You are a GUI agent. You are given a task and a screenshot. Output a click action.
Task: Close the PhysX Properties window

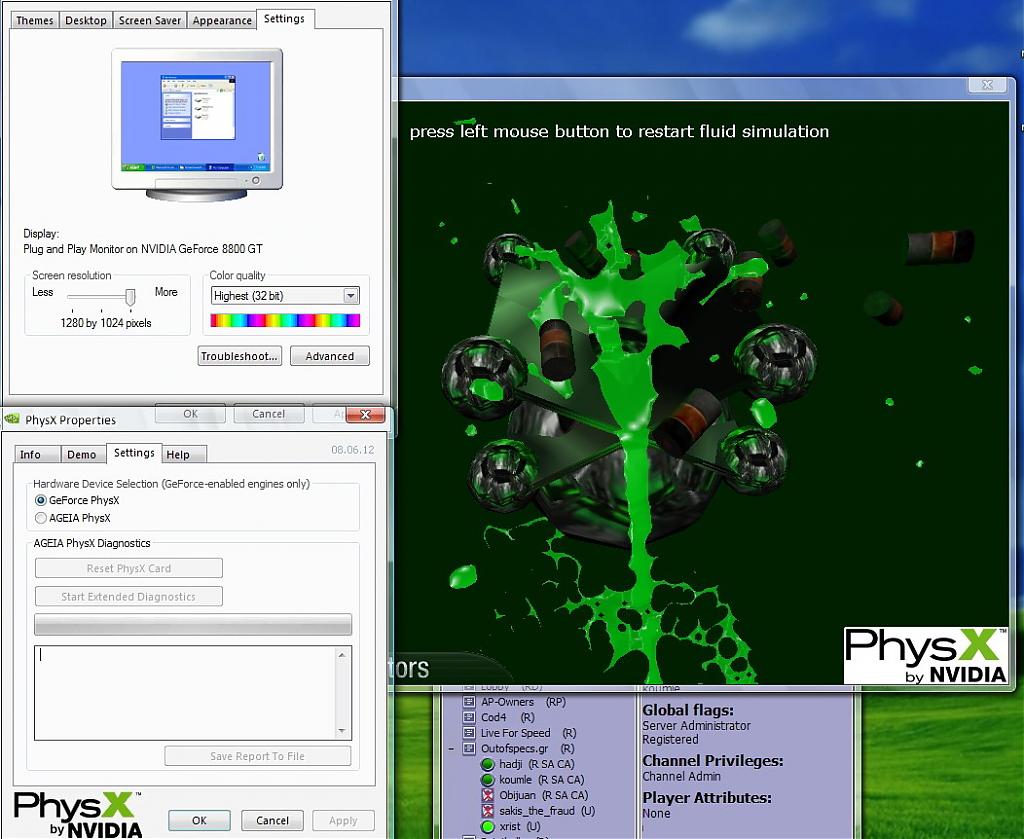tap(365, 415)
